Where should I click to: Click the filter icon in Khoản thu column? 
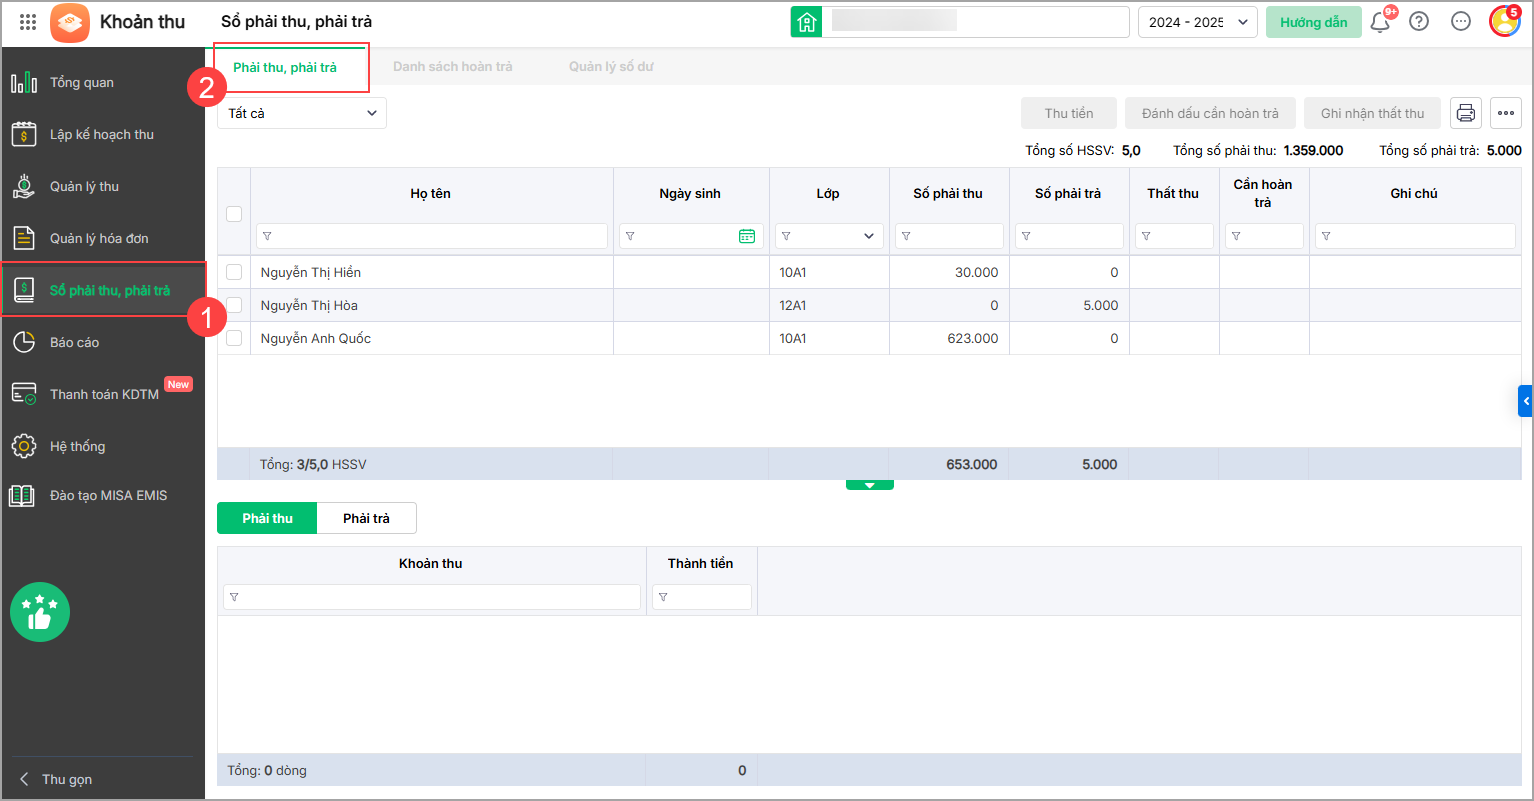point(234,597)
